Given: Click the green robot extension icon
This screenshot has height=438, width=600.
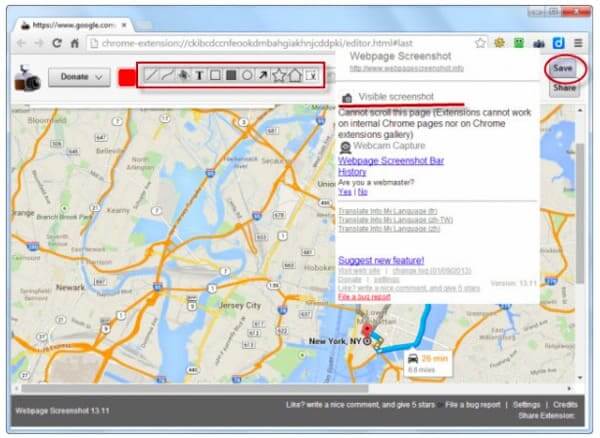Looking at the screenshot, I should click(519, 43).
